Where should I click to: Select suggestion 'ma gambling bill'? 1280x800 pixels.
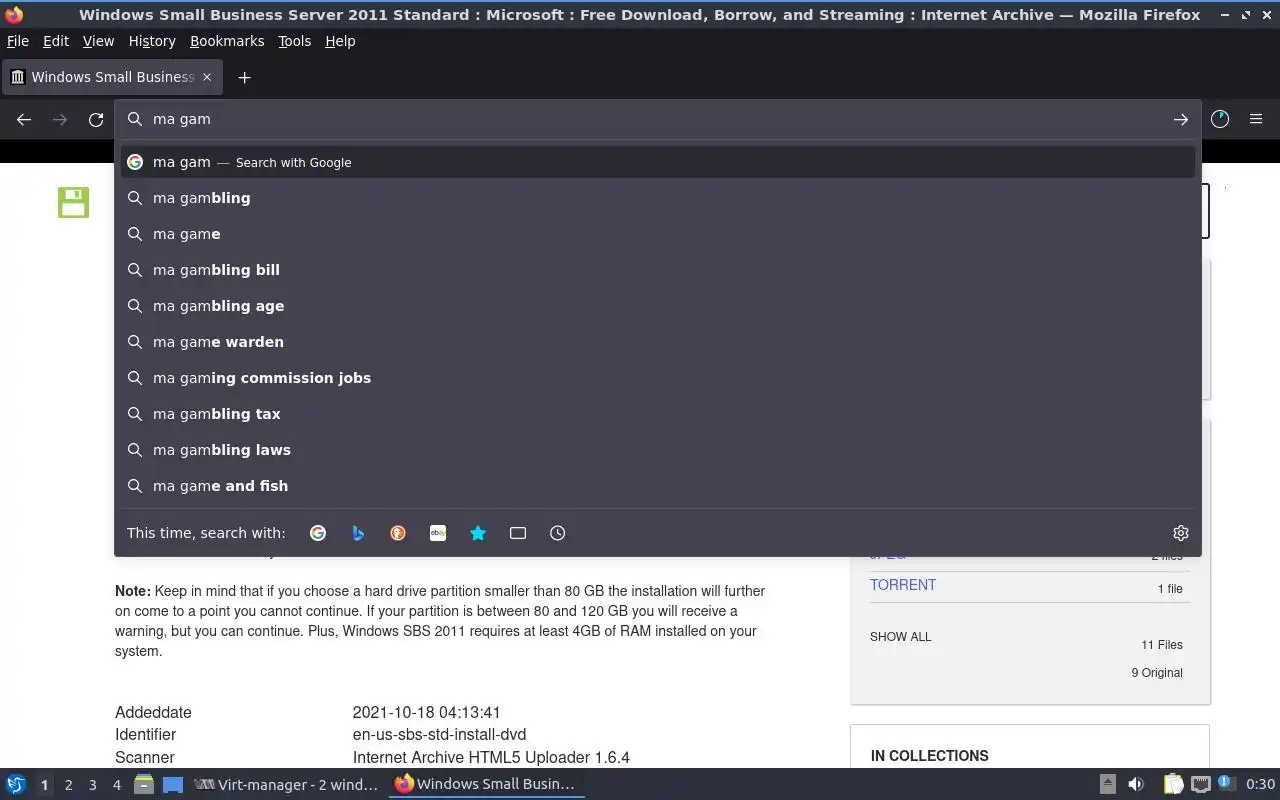click(x=658, y=270)
